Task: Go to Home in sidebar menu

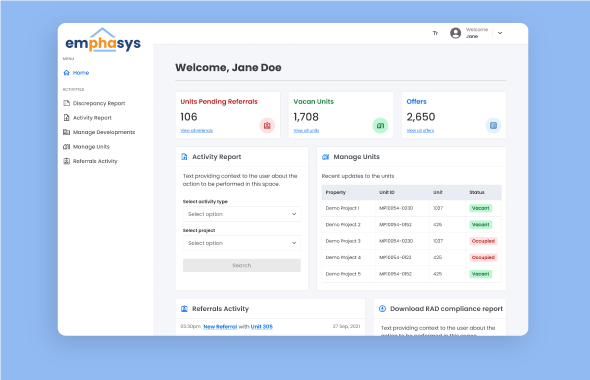Action: (x=81, y=73)
